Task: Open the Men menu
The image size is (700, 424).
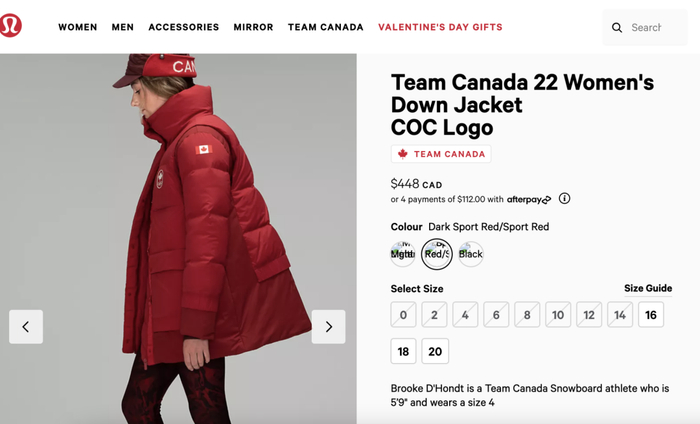Action: tap(123, 27)
